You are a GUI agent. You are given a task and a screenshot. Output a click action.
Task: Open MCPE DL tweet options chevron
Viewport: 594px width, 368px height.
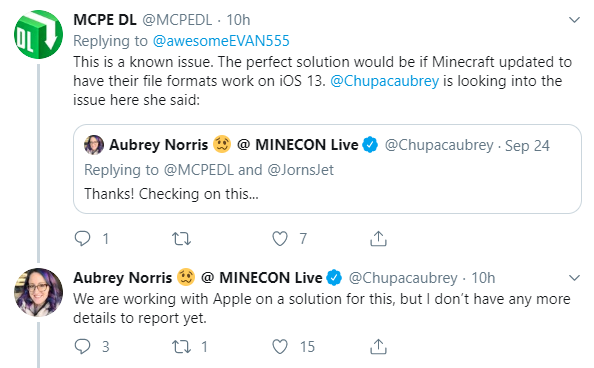point(574,20)
